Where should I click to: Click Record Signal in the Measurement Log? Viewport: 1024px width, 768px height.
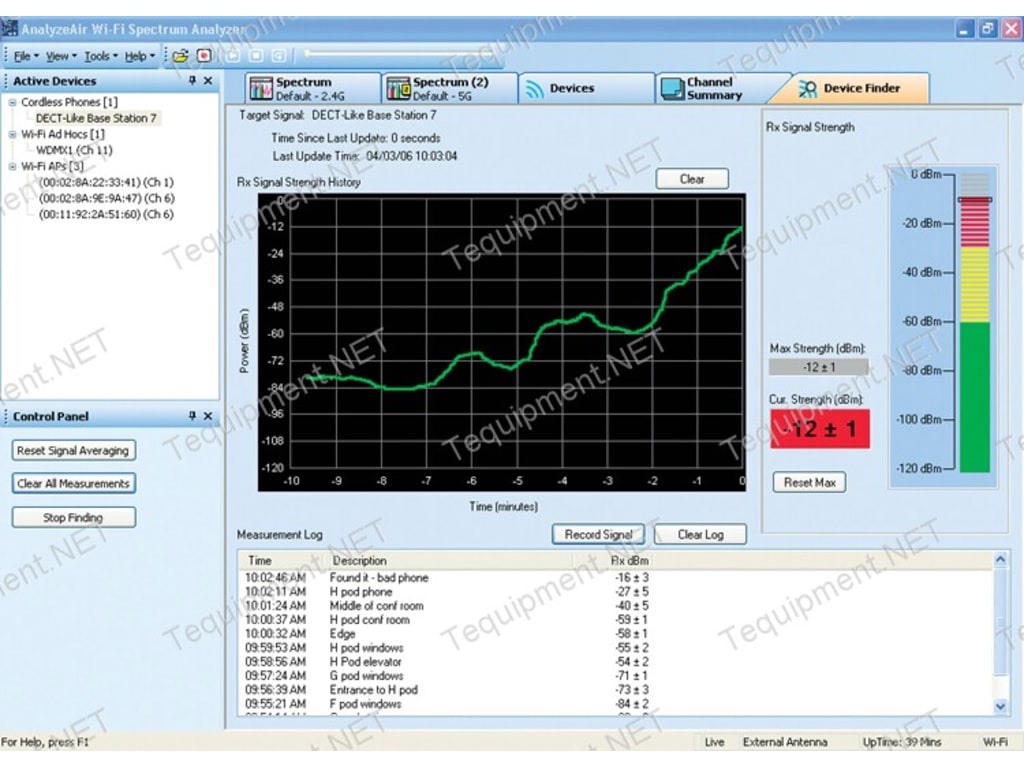pos(598,535)
